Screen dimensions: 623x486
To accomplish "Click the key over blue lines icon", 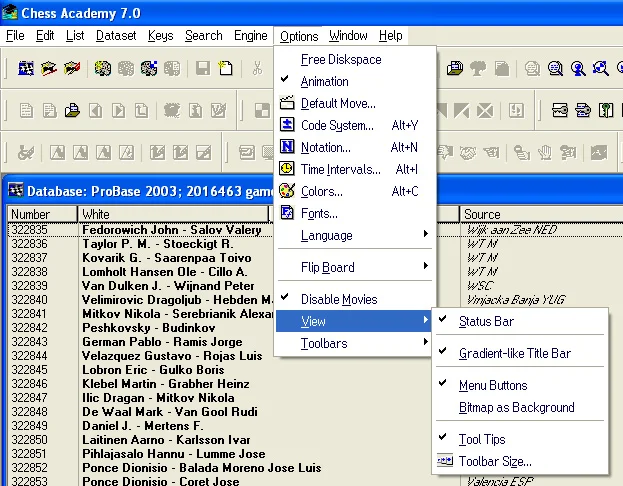I will pos(583,110).
